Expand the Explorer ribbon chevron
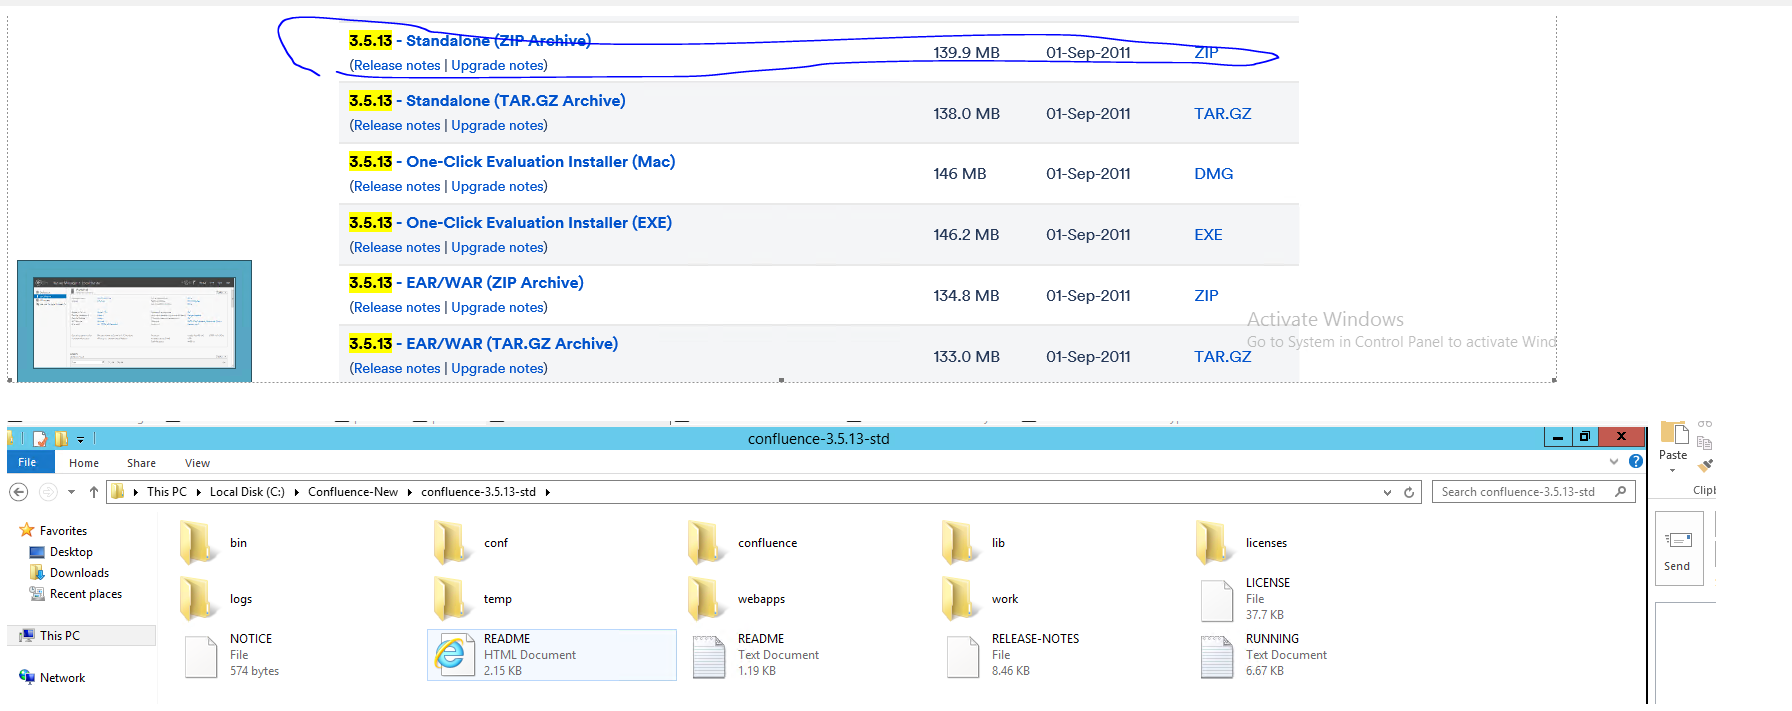 pyautogui.click(x=1614, y=462)
